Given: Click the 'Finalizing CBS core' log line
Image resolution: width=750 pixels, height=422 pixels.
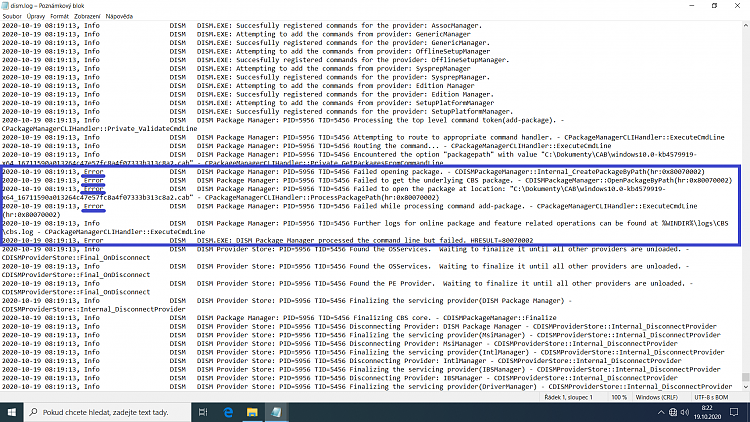Looking at the screenshot, I should coord(279,318).
